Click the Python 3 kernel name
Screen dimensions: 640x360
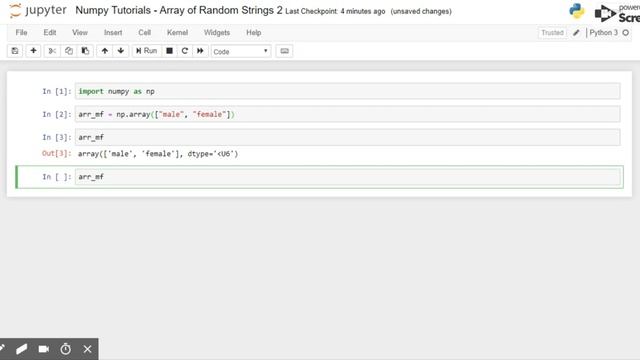tap(603, 33)
